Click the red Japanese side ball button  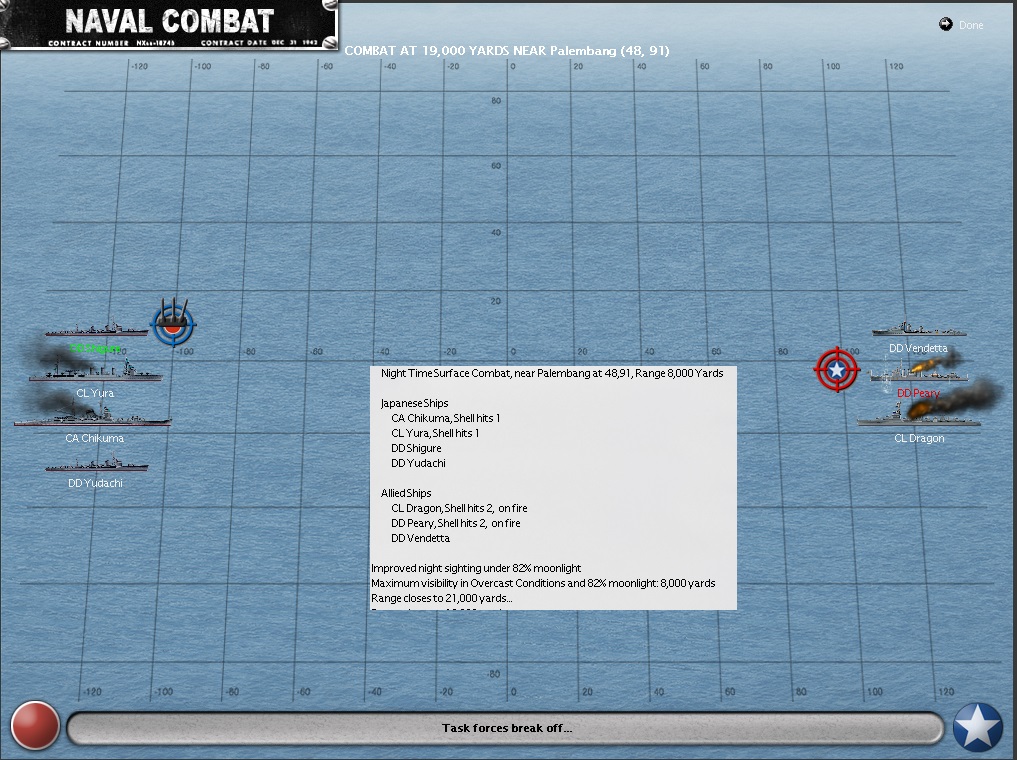pos(35,726)
